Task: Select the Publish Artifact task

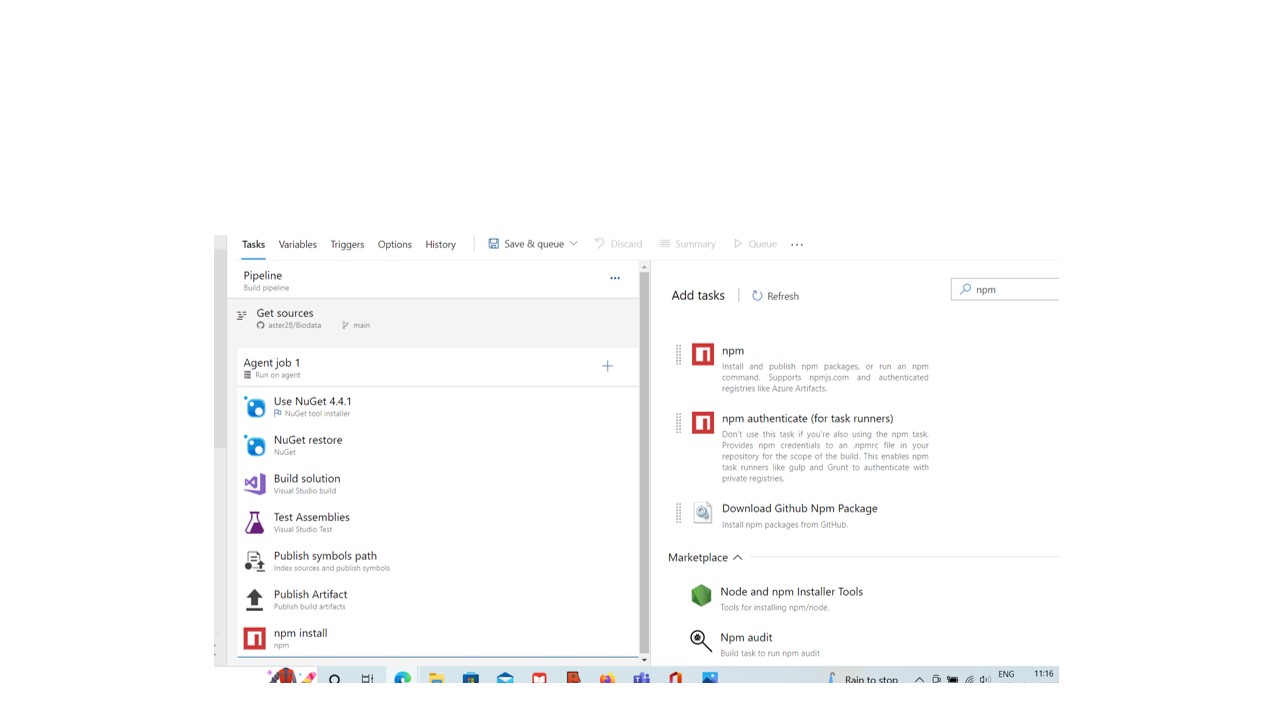Action: (x=438, y=599)
